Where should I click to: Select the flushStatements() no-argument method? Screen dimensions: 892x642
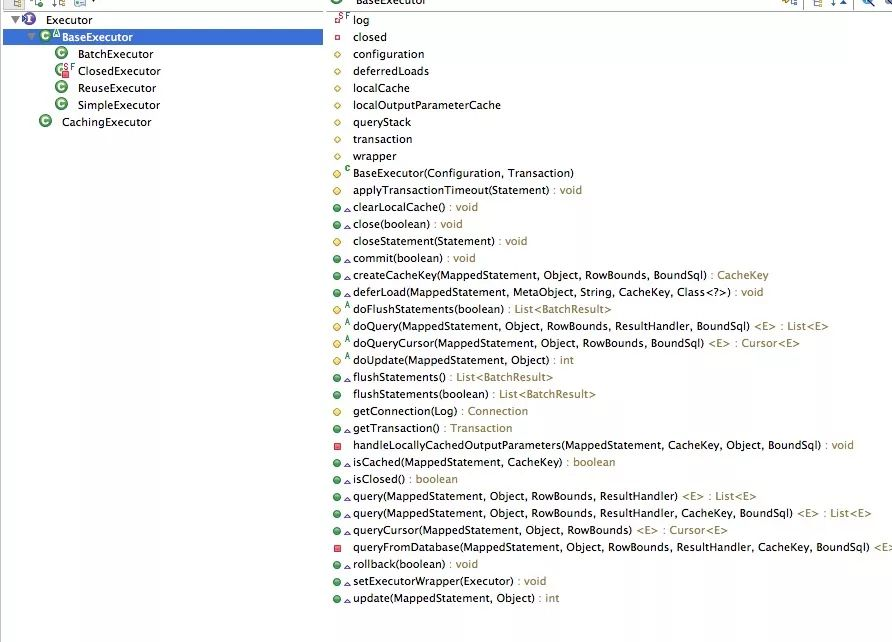pos(452,378)
